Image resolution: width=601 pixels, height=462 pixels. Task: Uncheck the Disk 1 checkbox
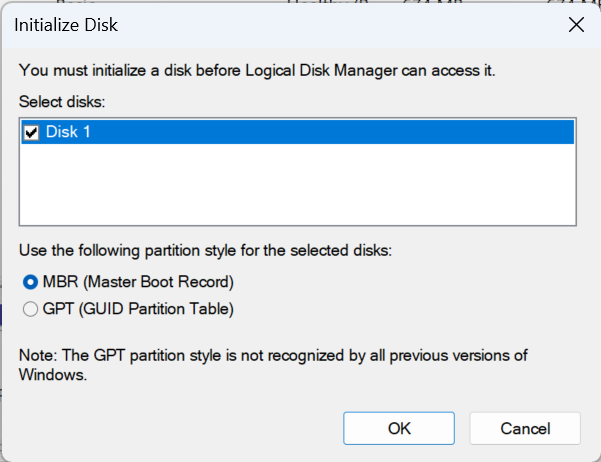(31, 132)
